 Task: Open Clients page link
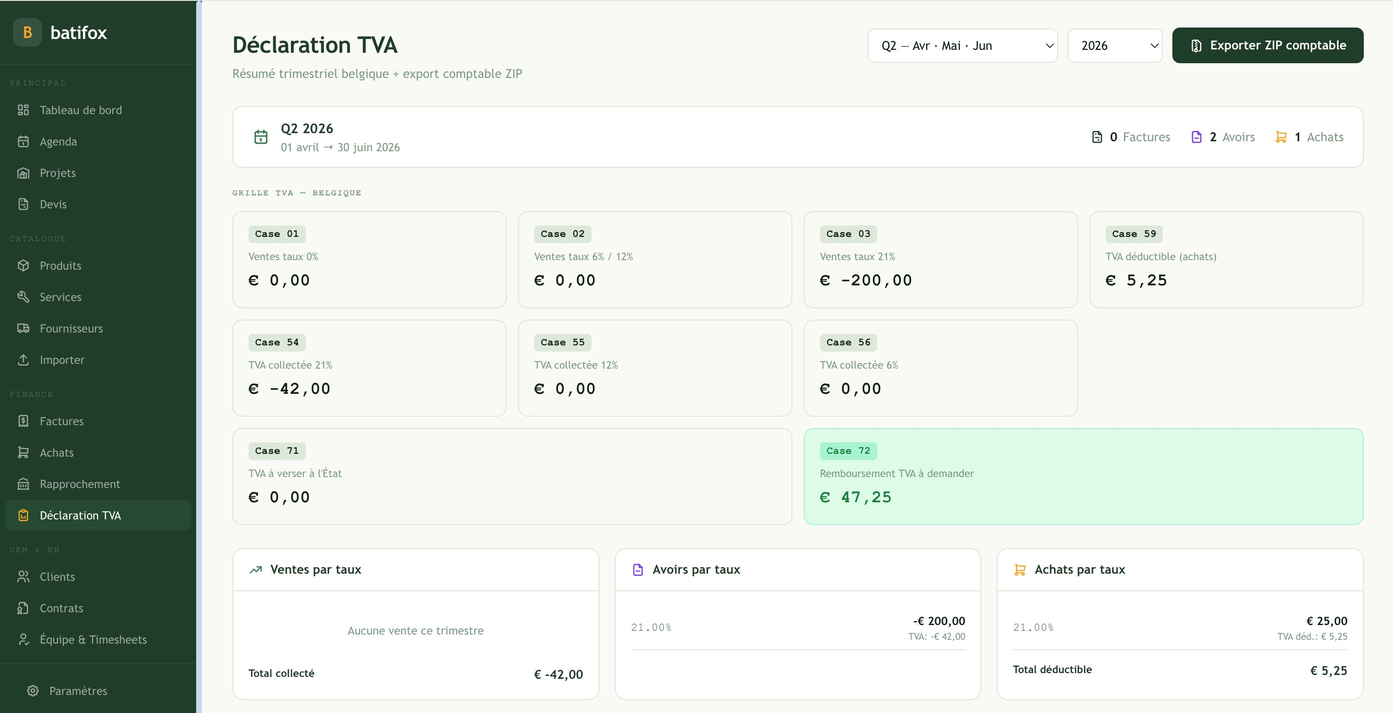click(98, 577)
